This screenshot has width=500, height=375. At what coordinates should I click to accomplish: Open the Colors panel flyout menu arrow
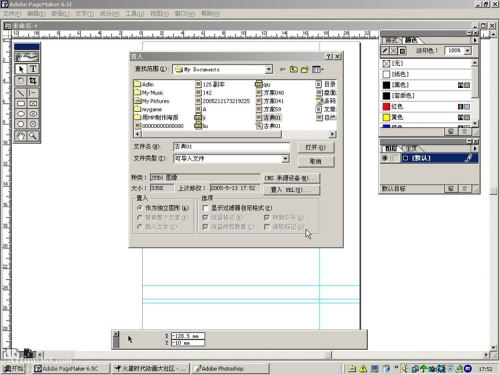475,40
